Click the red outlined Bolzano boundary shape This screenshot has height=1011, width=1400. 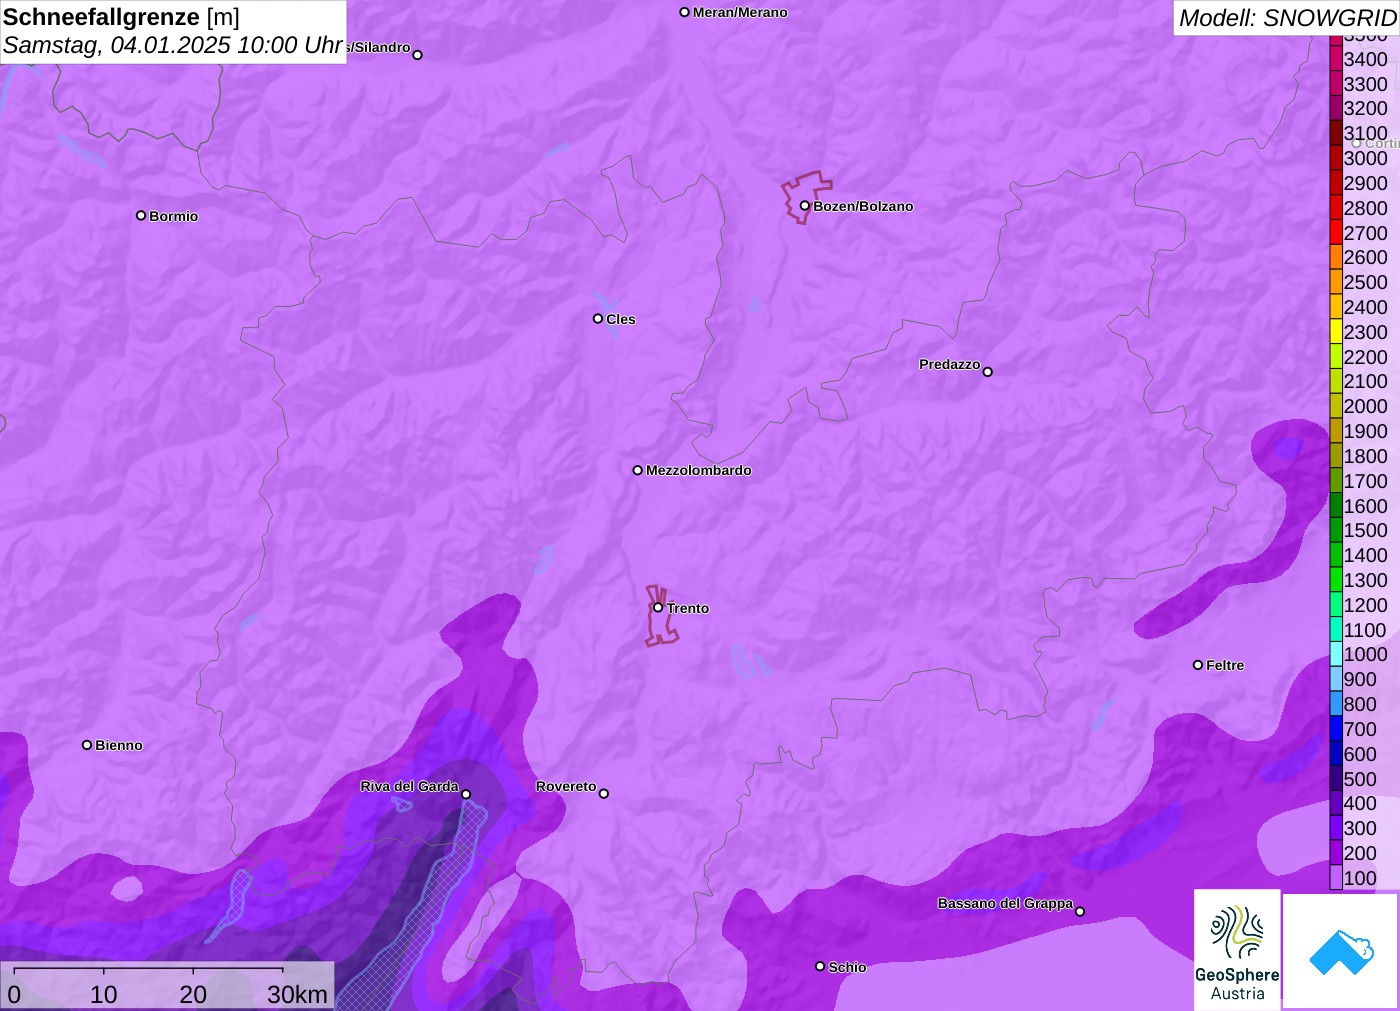[x=805, y=197]
